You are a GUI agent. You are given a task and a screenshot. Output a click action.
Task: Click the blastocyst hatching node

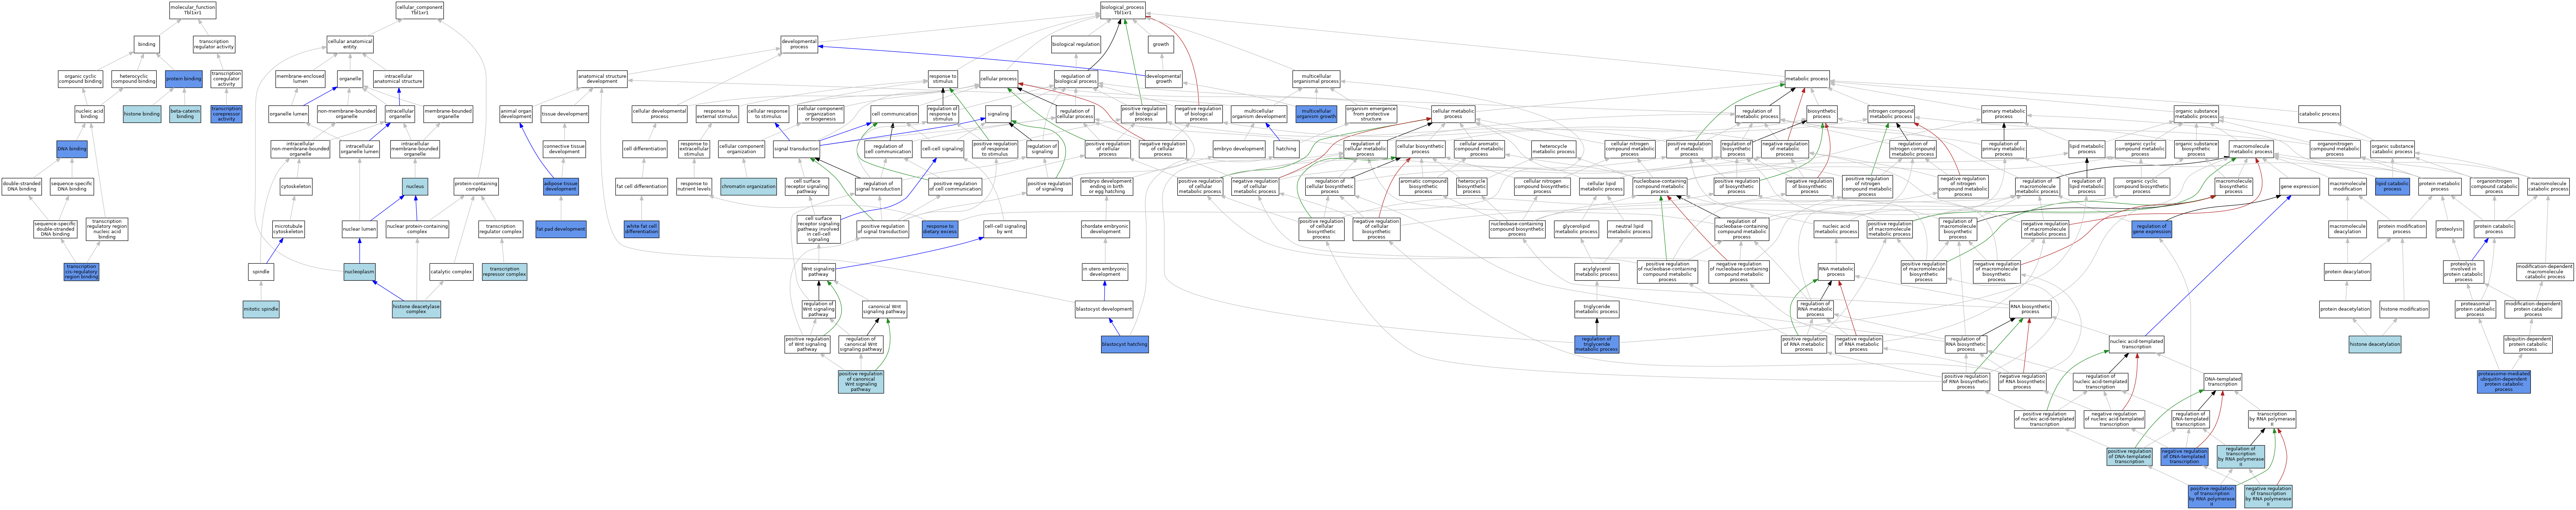click(1125, 344)
